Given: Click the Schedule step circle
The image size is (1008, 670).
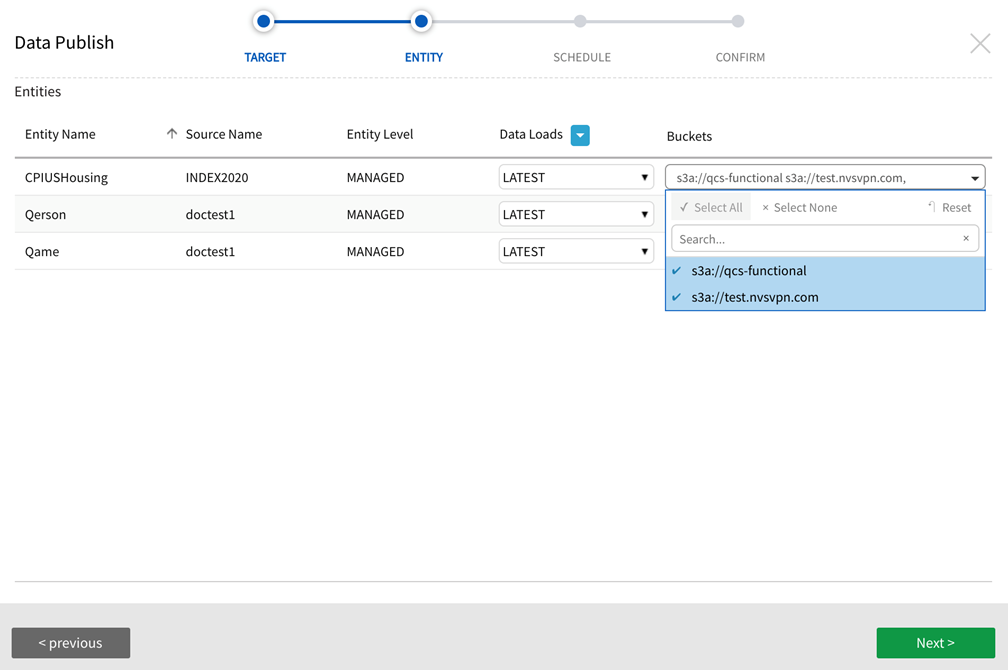Looking at the screenshot, I should [580, 21].
